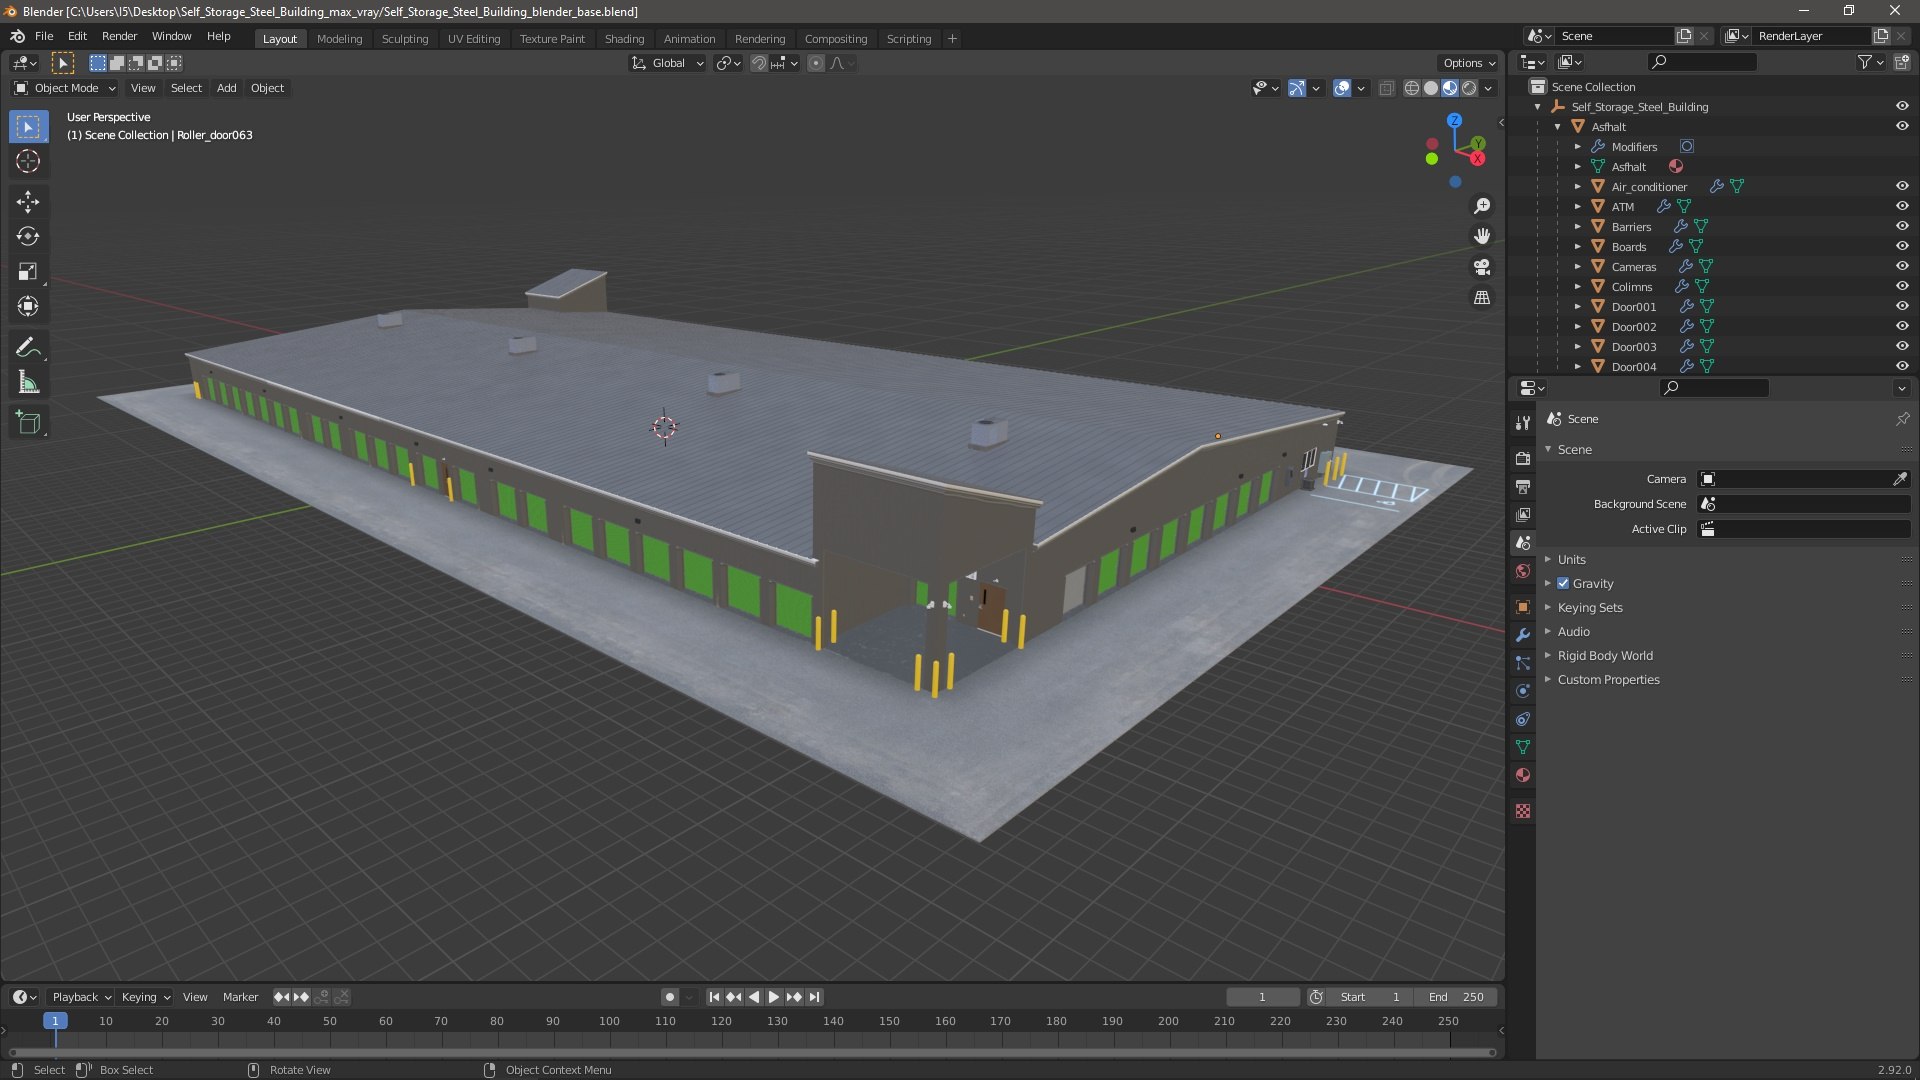Image resolution: width=1920 pixels, height=1080 pixels.
Task: Open the Material properties tab
Action: coord(1523,775)
